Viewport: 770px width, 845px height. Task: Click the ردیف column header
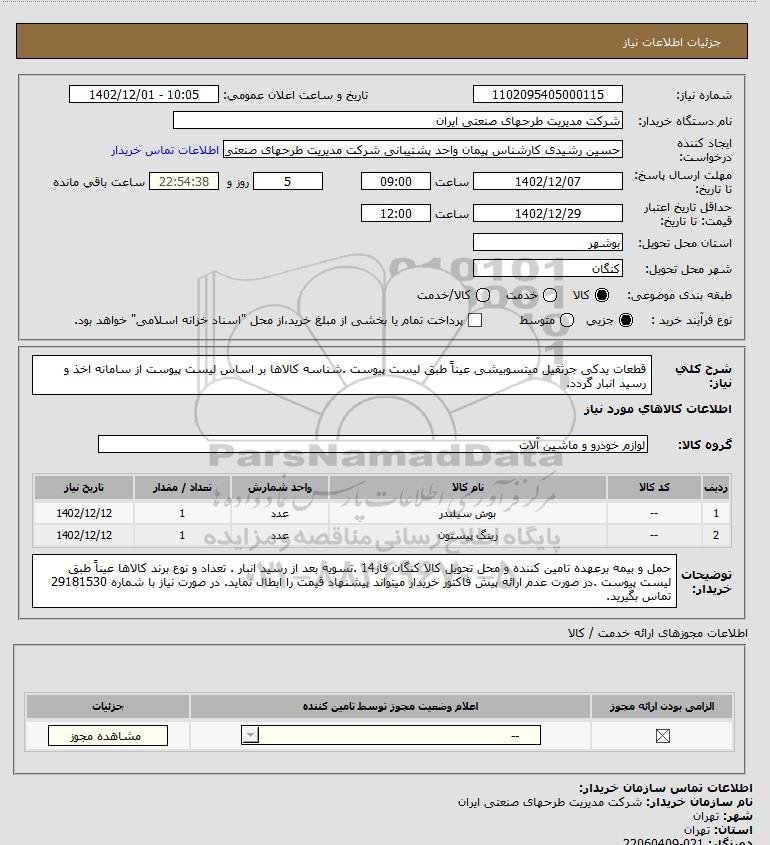[716, 487]
